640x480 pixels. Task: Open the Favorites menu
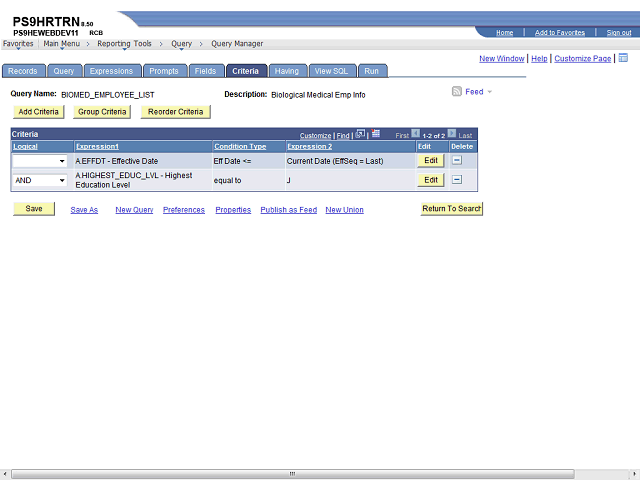(18, 44)
